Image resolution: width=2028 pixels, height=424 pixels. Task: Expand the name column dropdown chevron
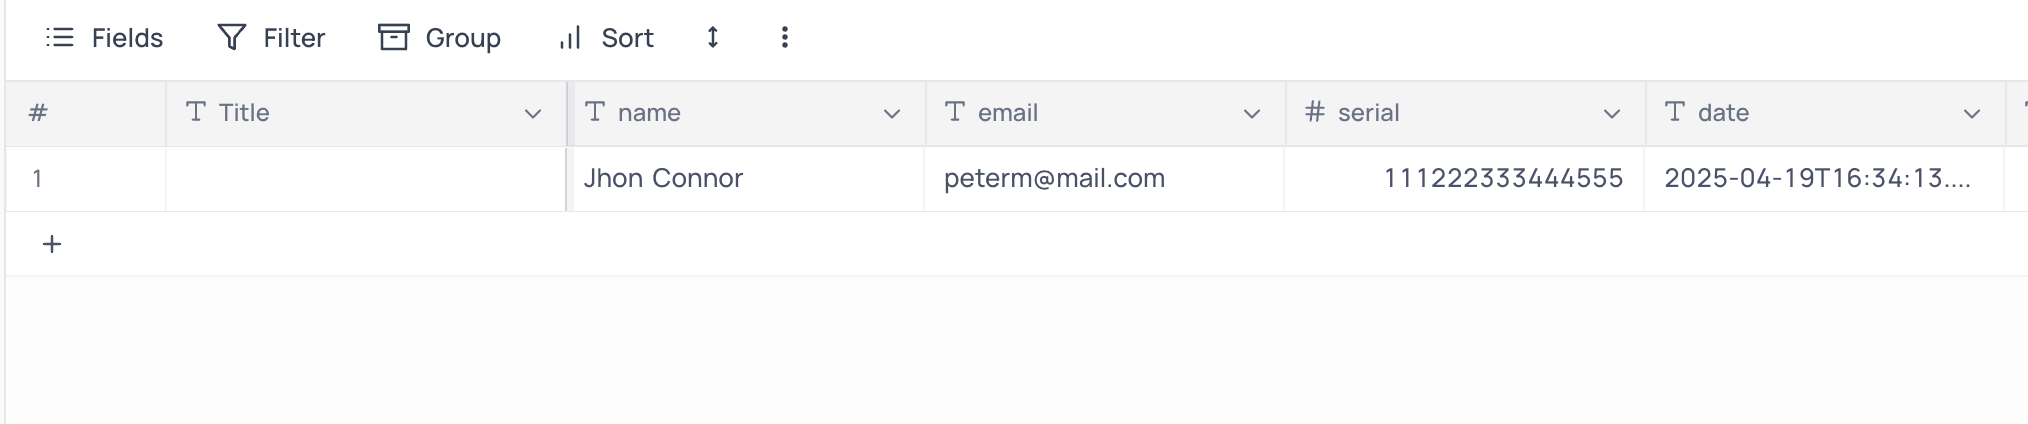coord(892,114)
